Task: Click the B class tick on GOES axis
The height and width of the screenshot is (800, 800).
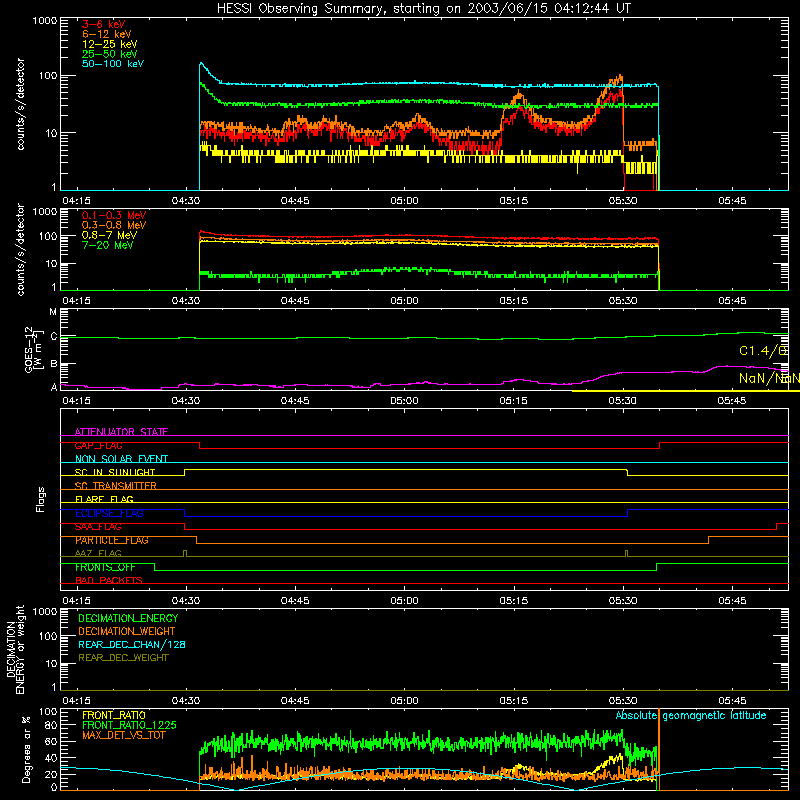Action: click(x=53, y=364)
